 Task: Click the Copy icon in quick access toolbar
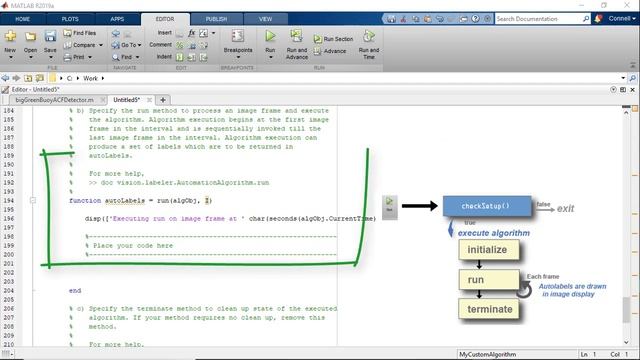click(x=416, y=19)
